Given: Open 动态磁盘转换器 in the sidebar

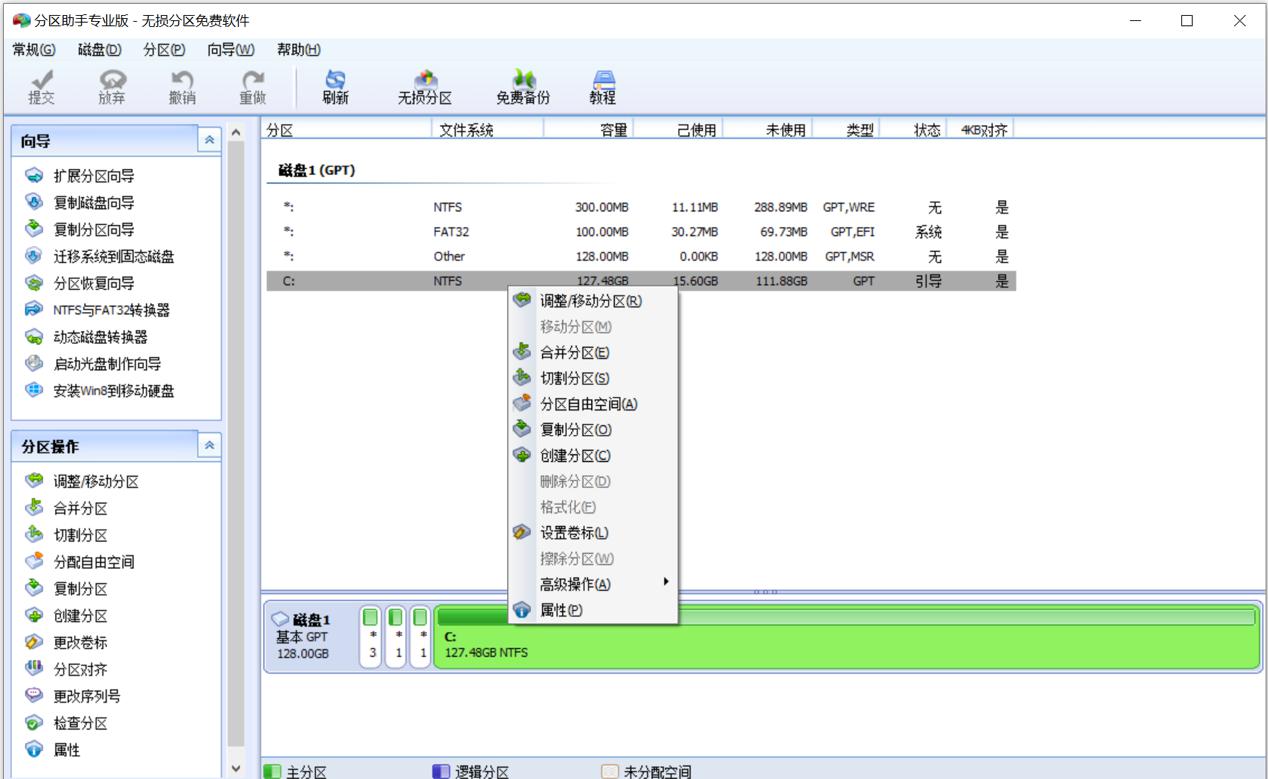Looking at the screenshot, I should tap(87, 338).
